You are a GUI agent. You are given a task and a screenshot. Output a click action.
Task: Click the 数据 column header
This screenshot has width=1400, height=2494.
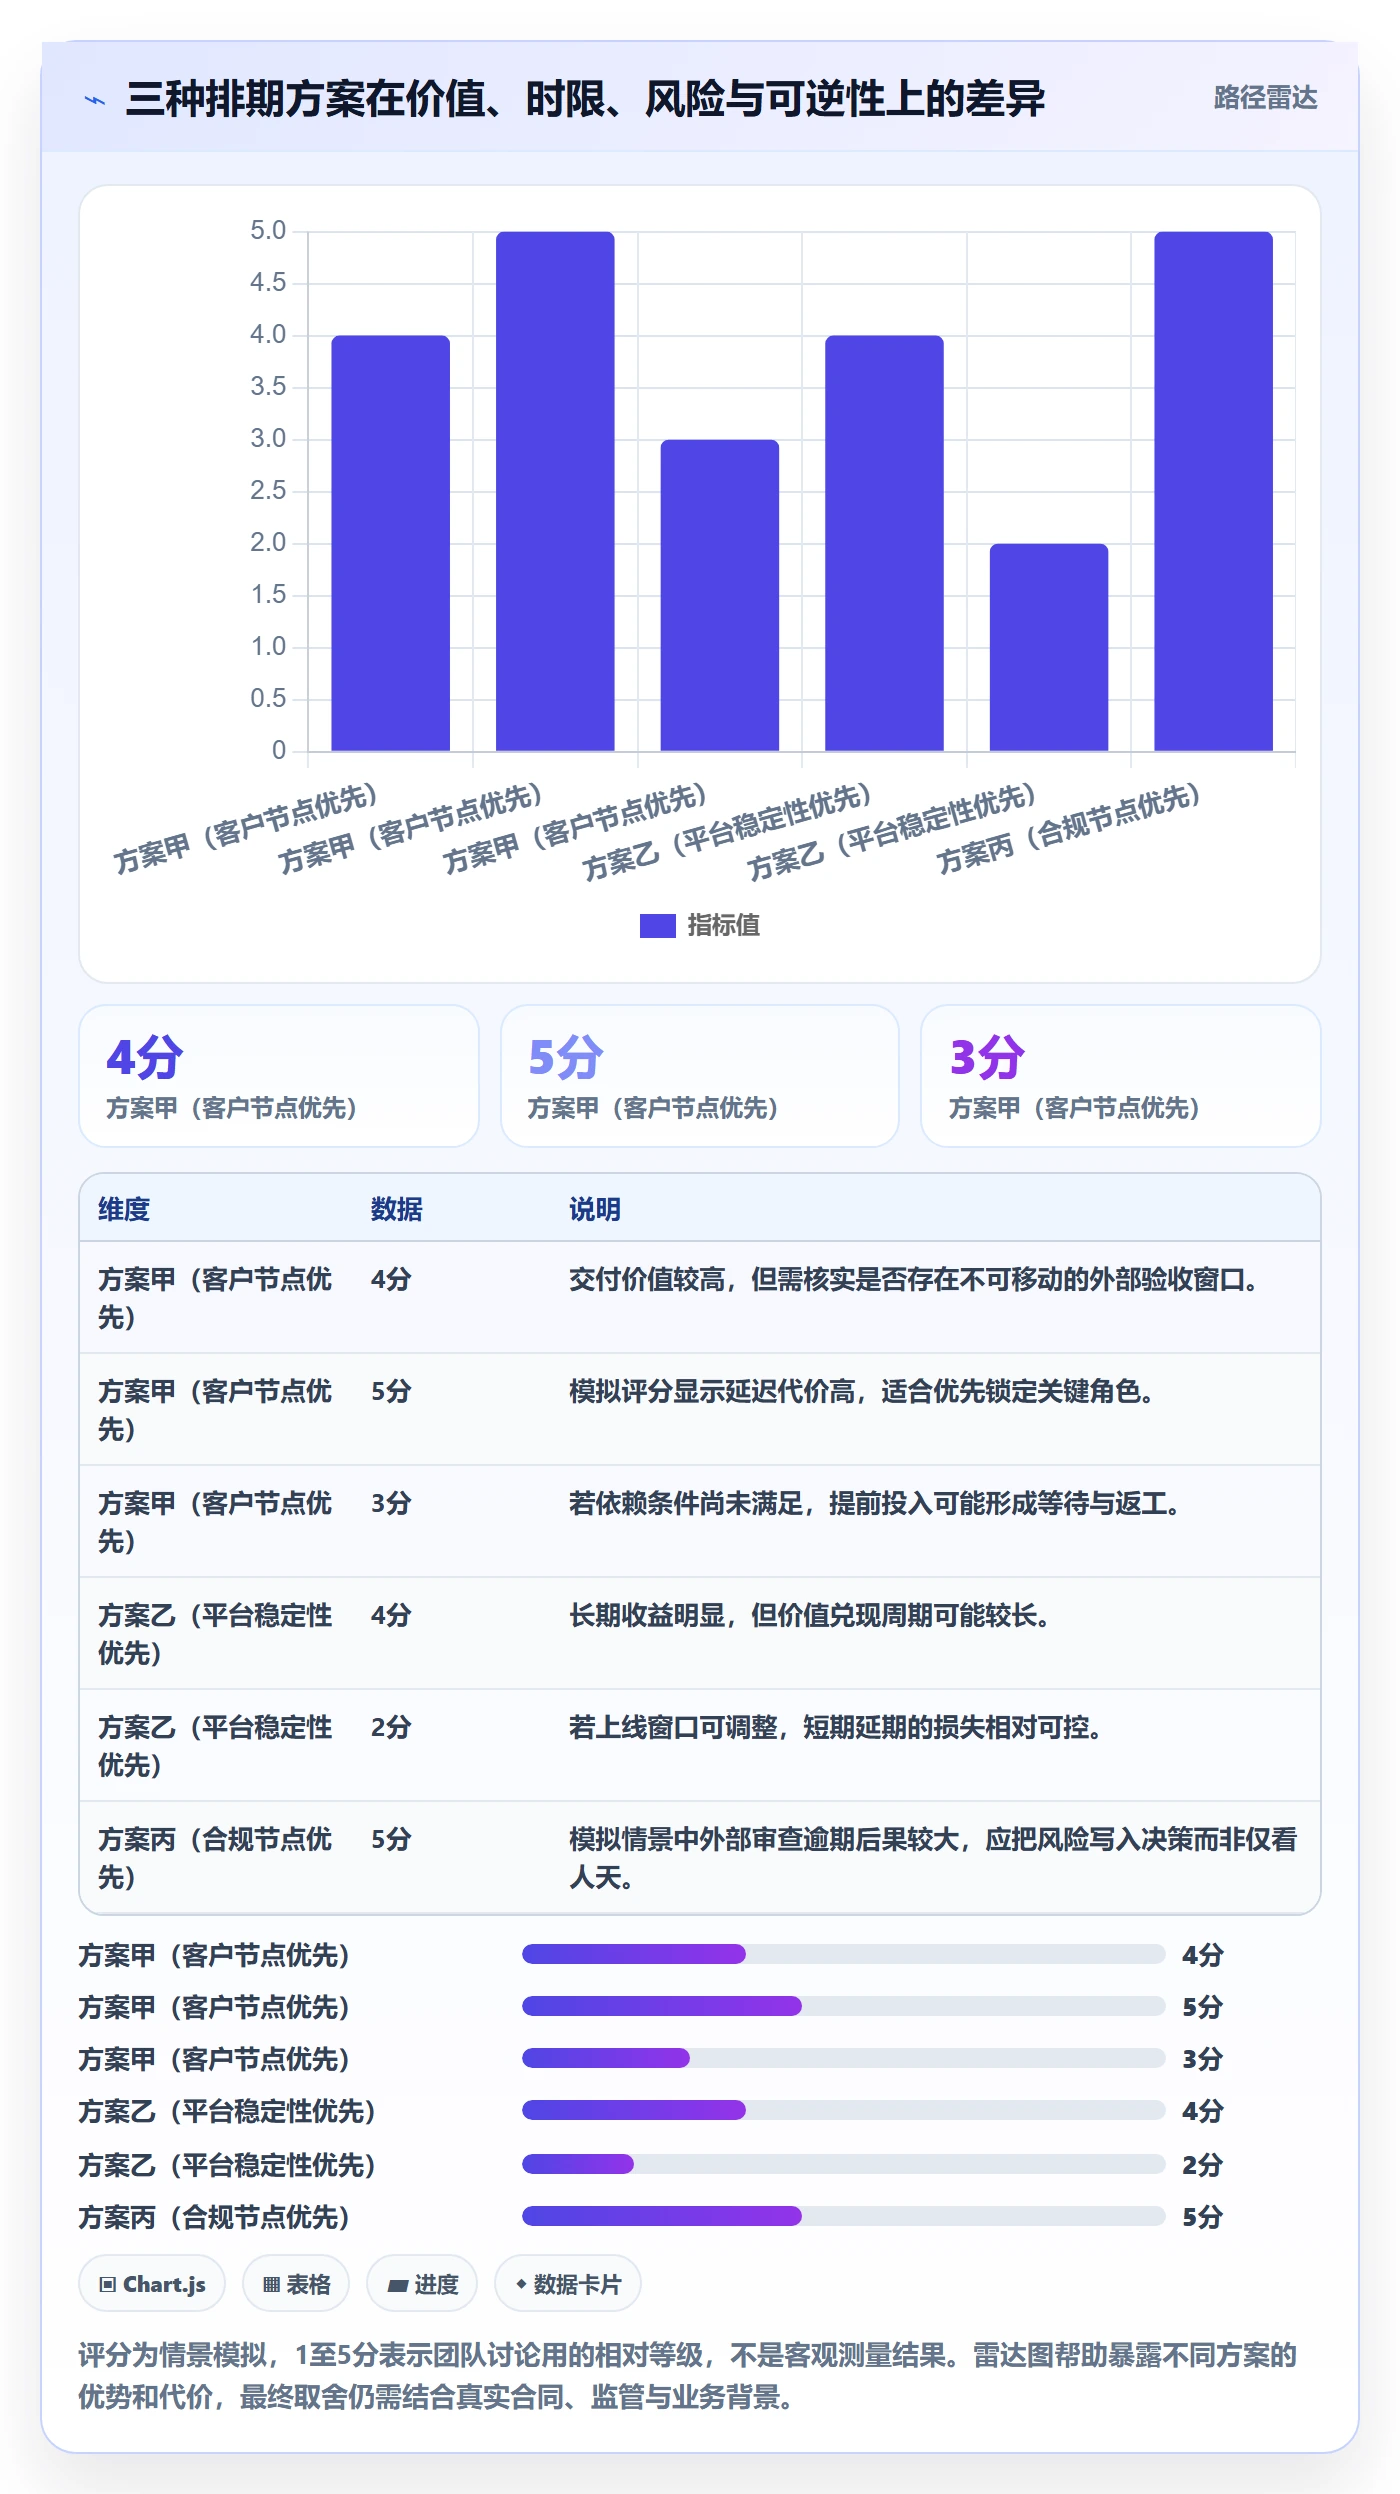pyautogui.click(x=396, y=1209)
